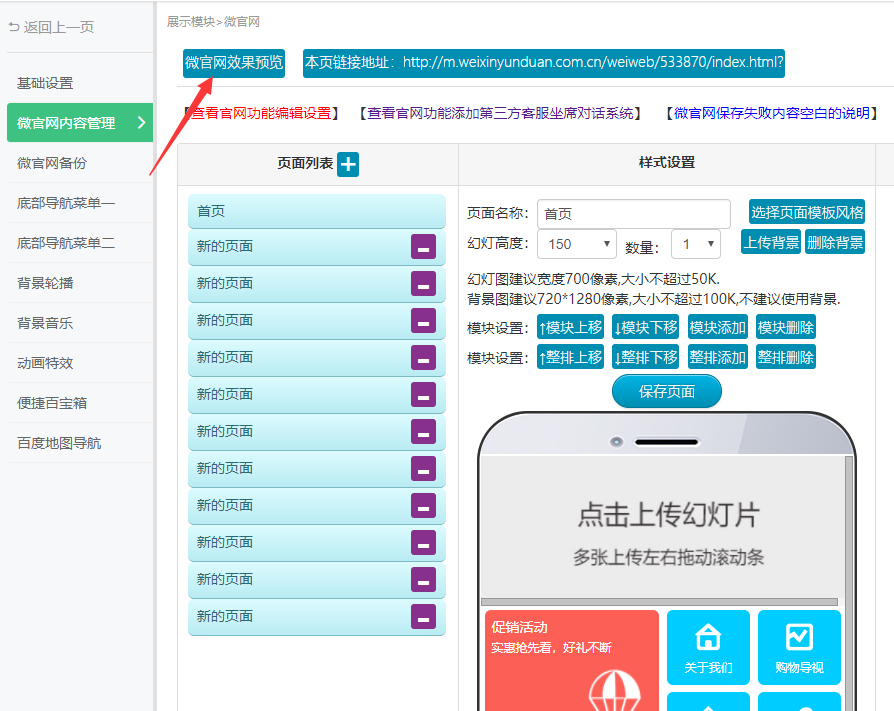Click the plus icon beside 页面列表
This screenshot has width=894, height=711.
pos(347,164)
